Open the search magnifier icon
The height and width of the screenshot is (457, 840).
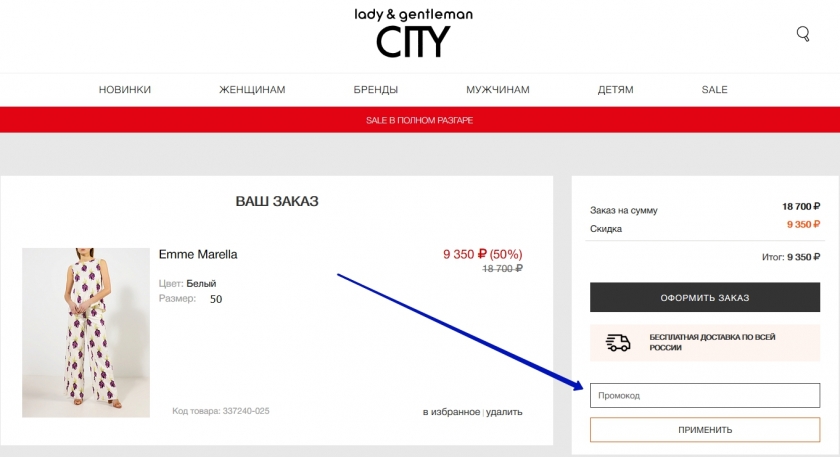coord(802,34)
